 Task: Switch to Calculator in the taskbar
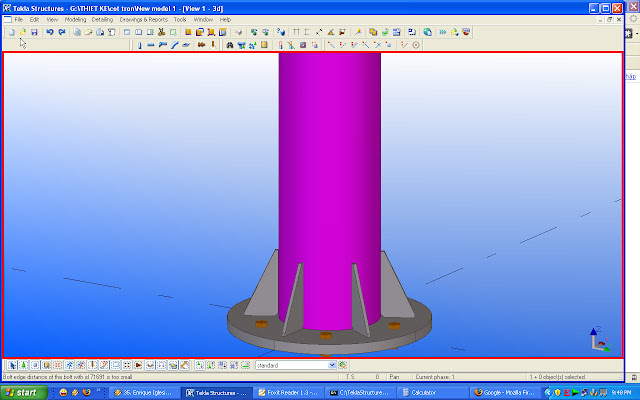tap(425, 392)
